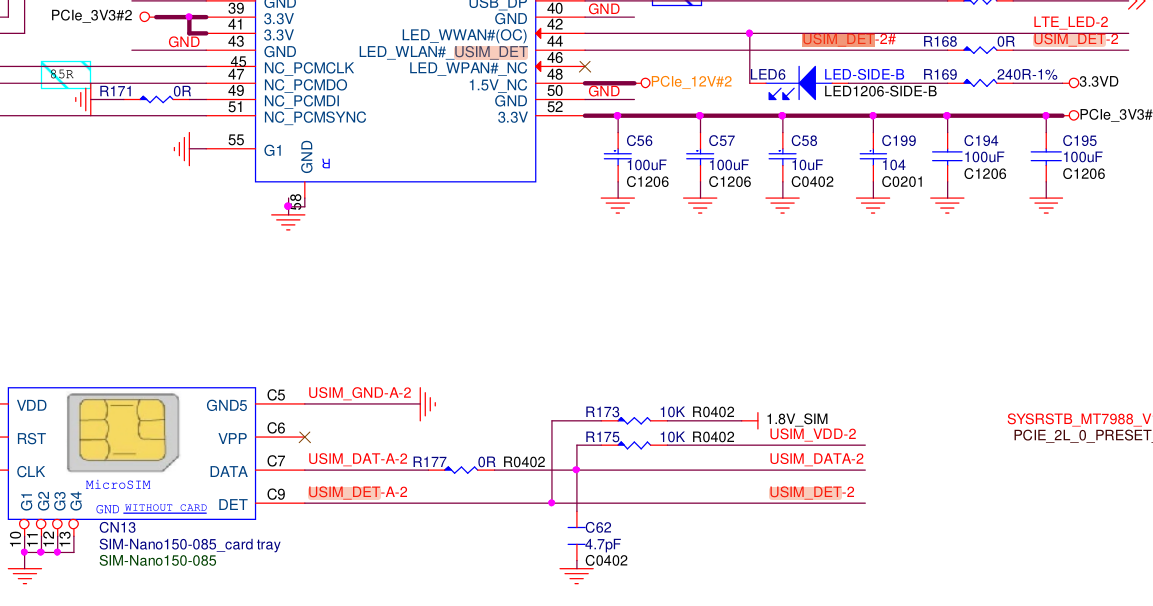Select the orange PCIe_12V#2 net label
The image size is (1153, 606).
(x=692, y=82)
